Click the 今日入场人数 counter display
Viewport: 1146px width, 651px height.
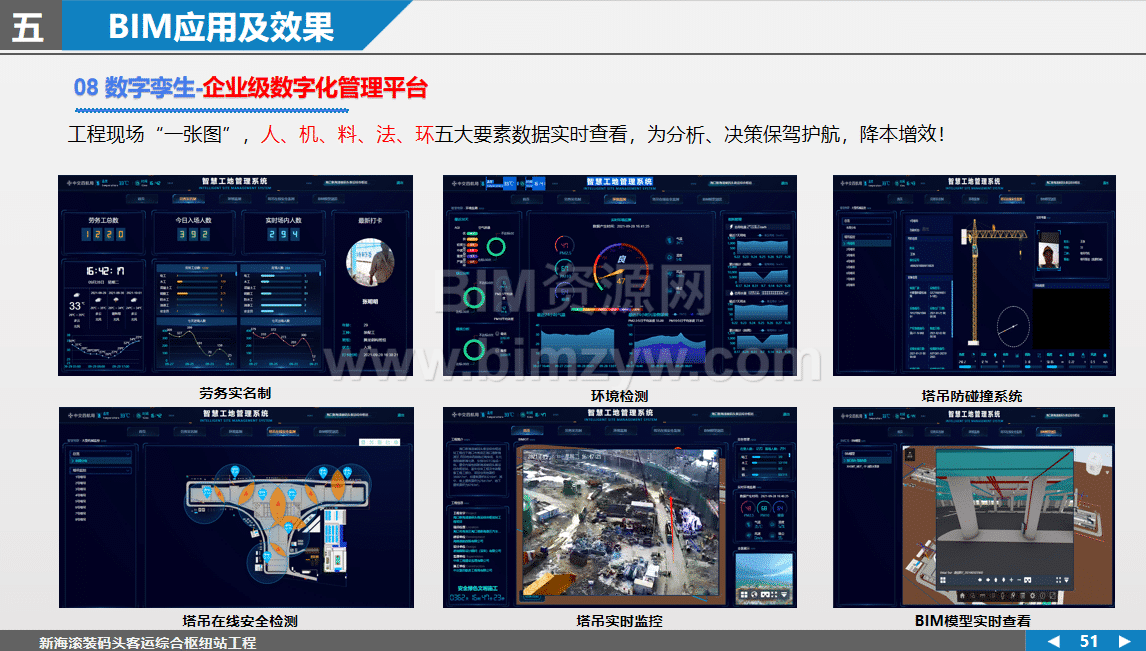[192, 234]
